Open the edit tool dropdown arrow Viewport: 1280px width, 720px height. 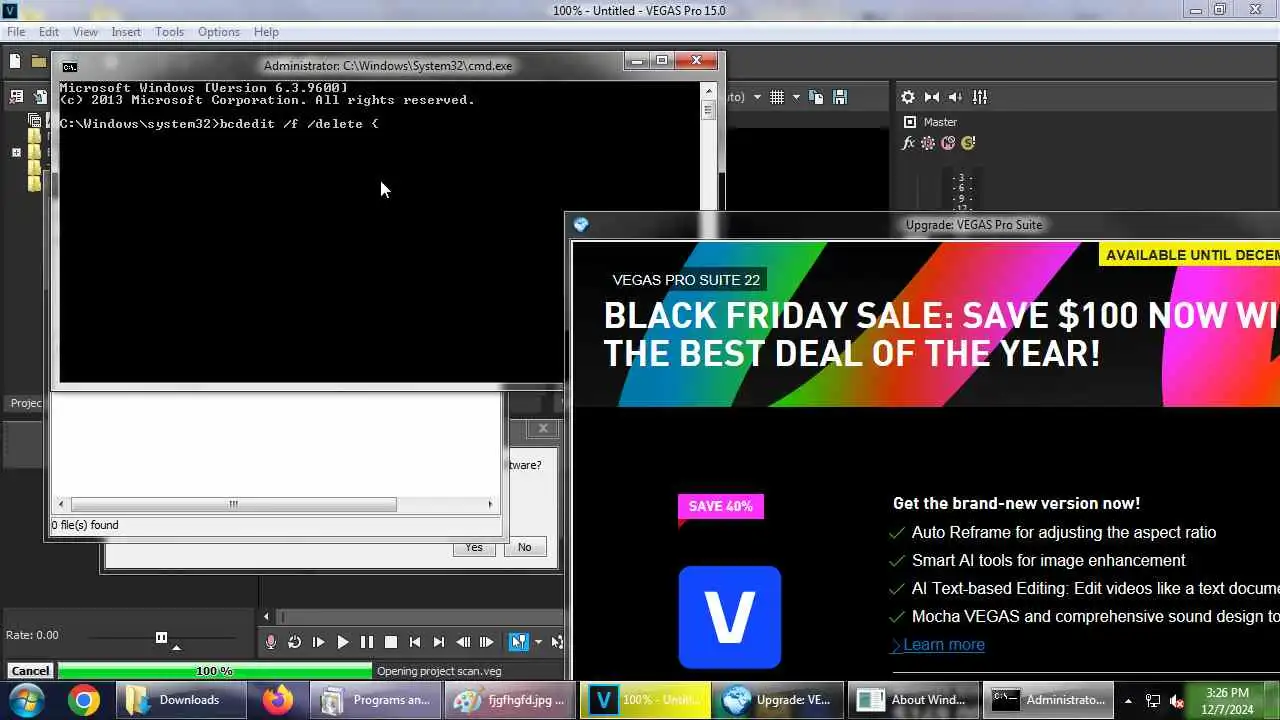pos(538,642)
